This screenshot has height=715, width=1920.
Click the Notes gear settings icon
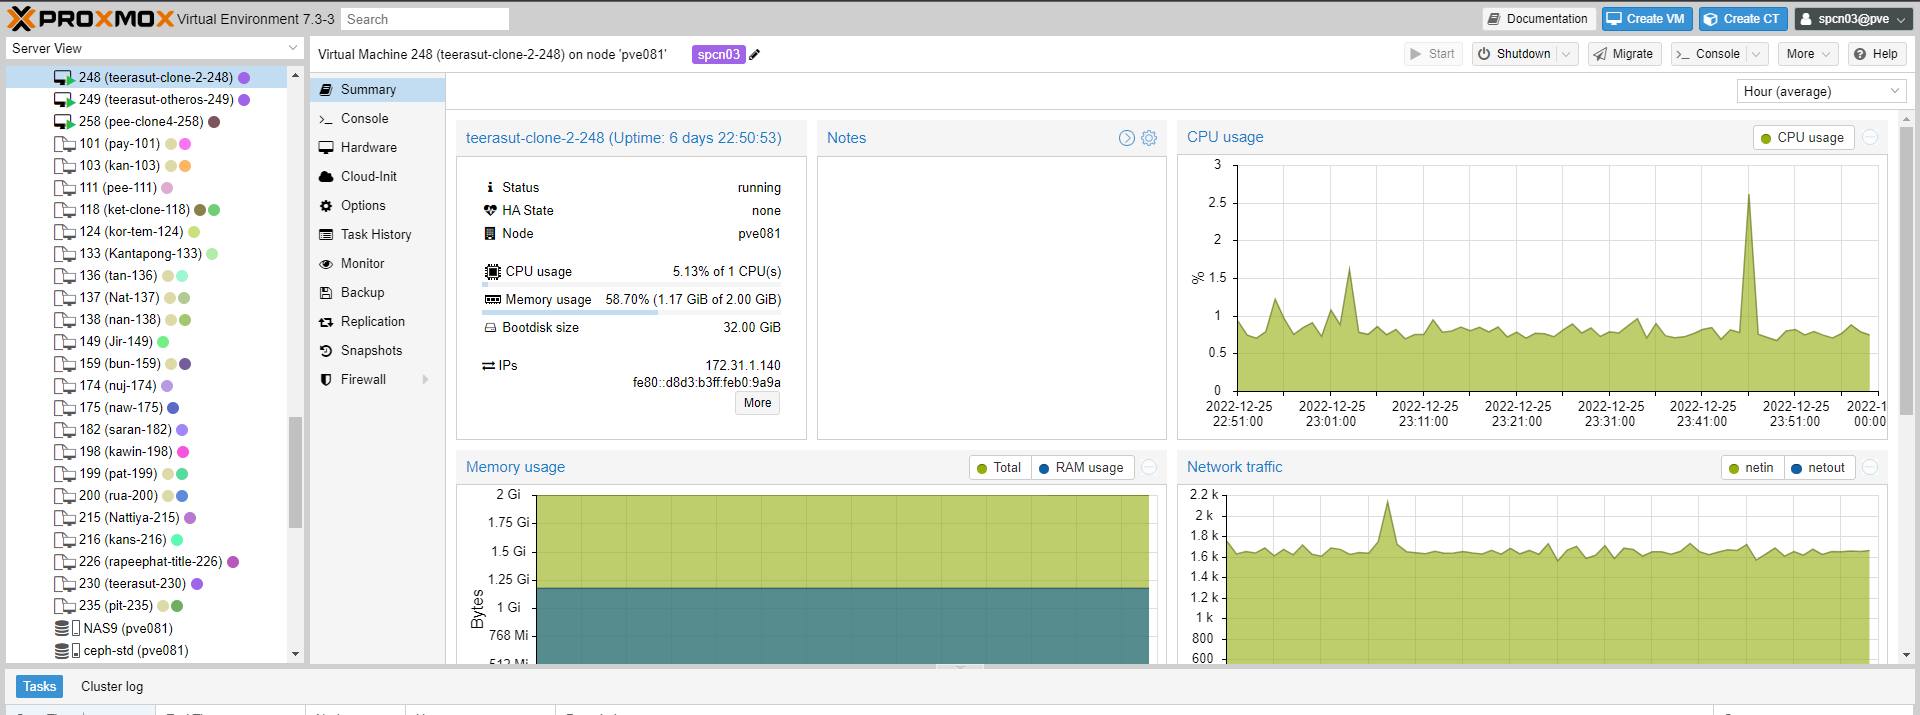(1149, 138)
